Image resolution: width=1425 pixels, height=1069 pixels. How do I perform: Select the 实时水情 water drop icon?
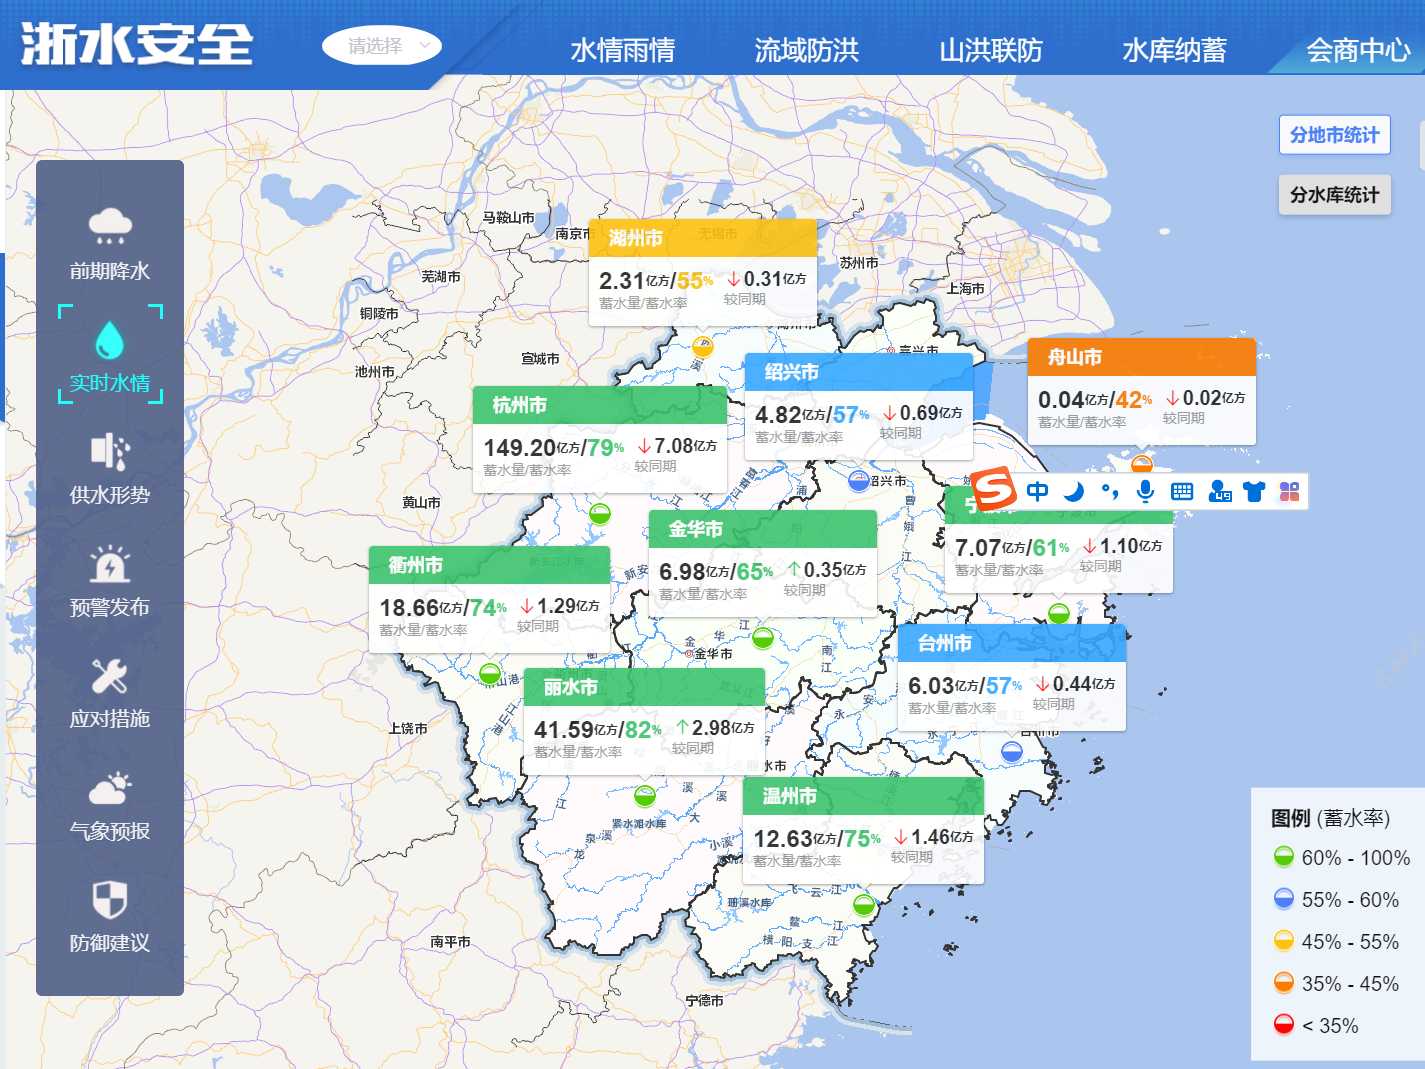point(110,340)
